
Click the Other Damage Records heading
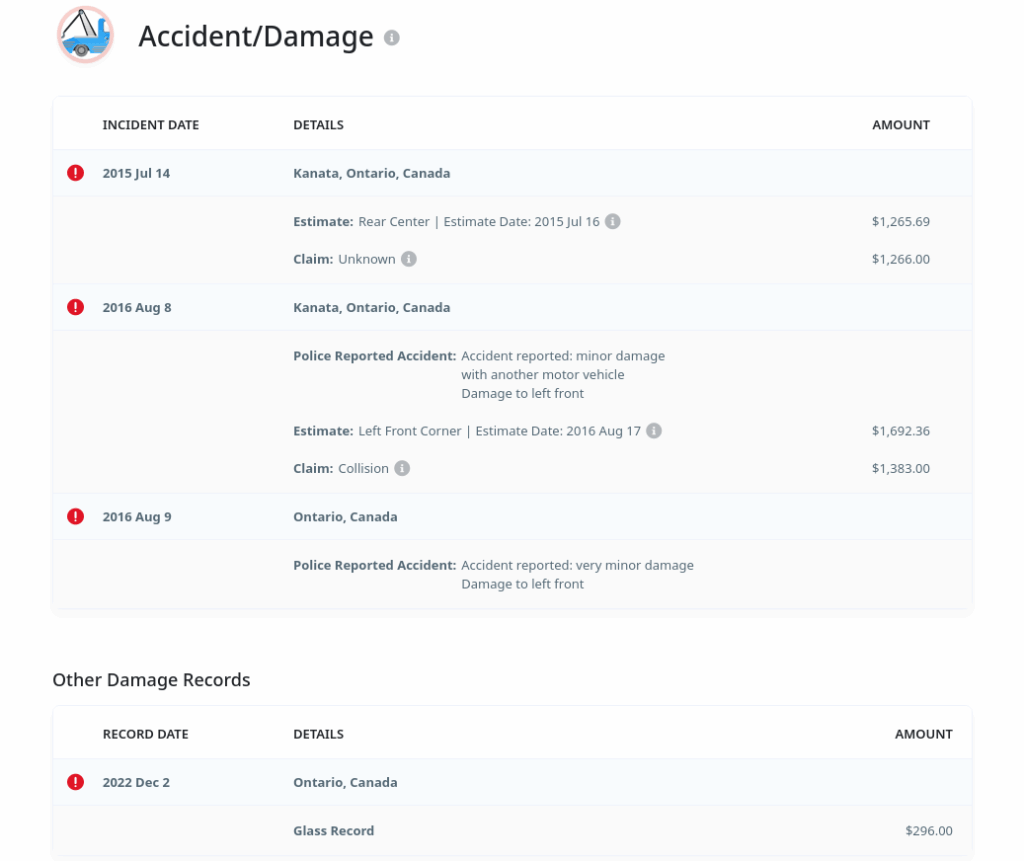click(151, 680)
